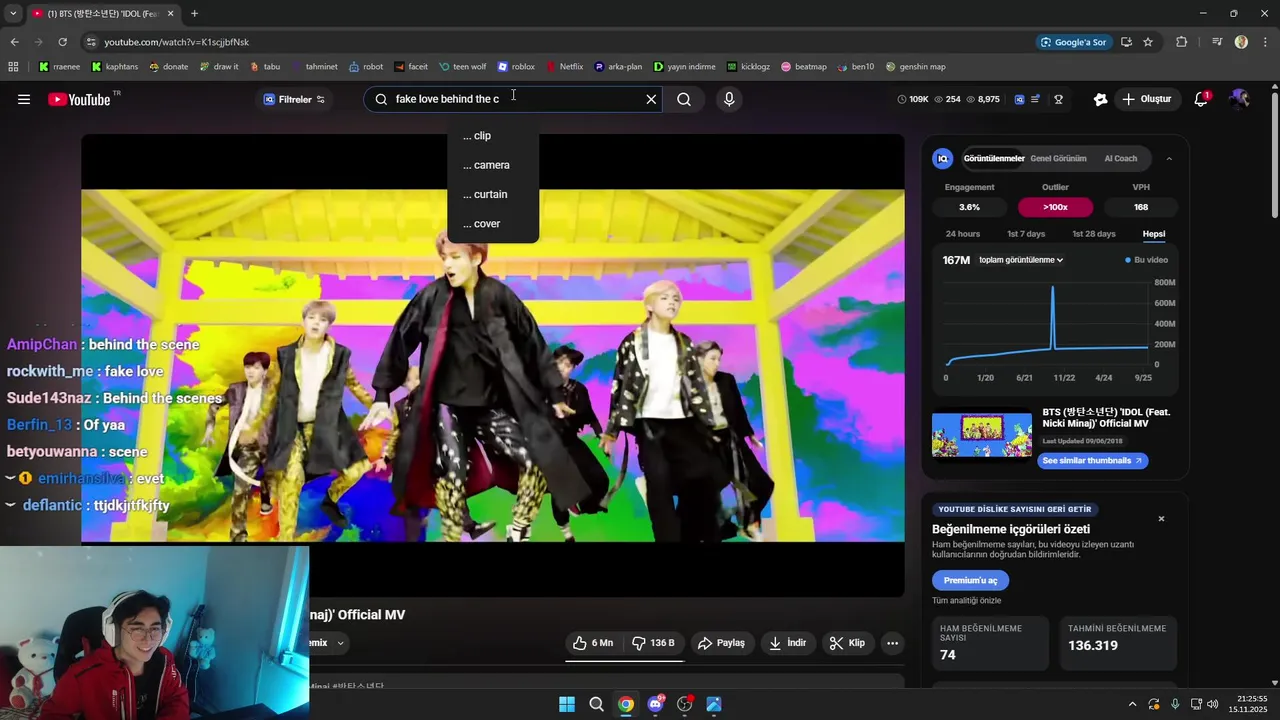Start voice search with microphone icon

pos(729,99)
